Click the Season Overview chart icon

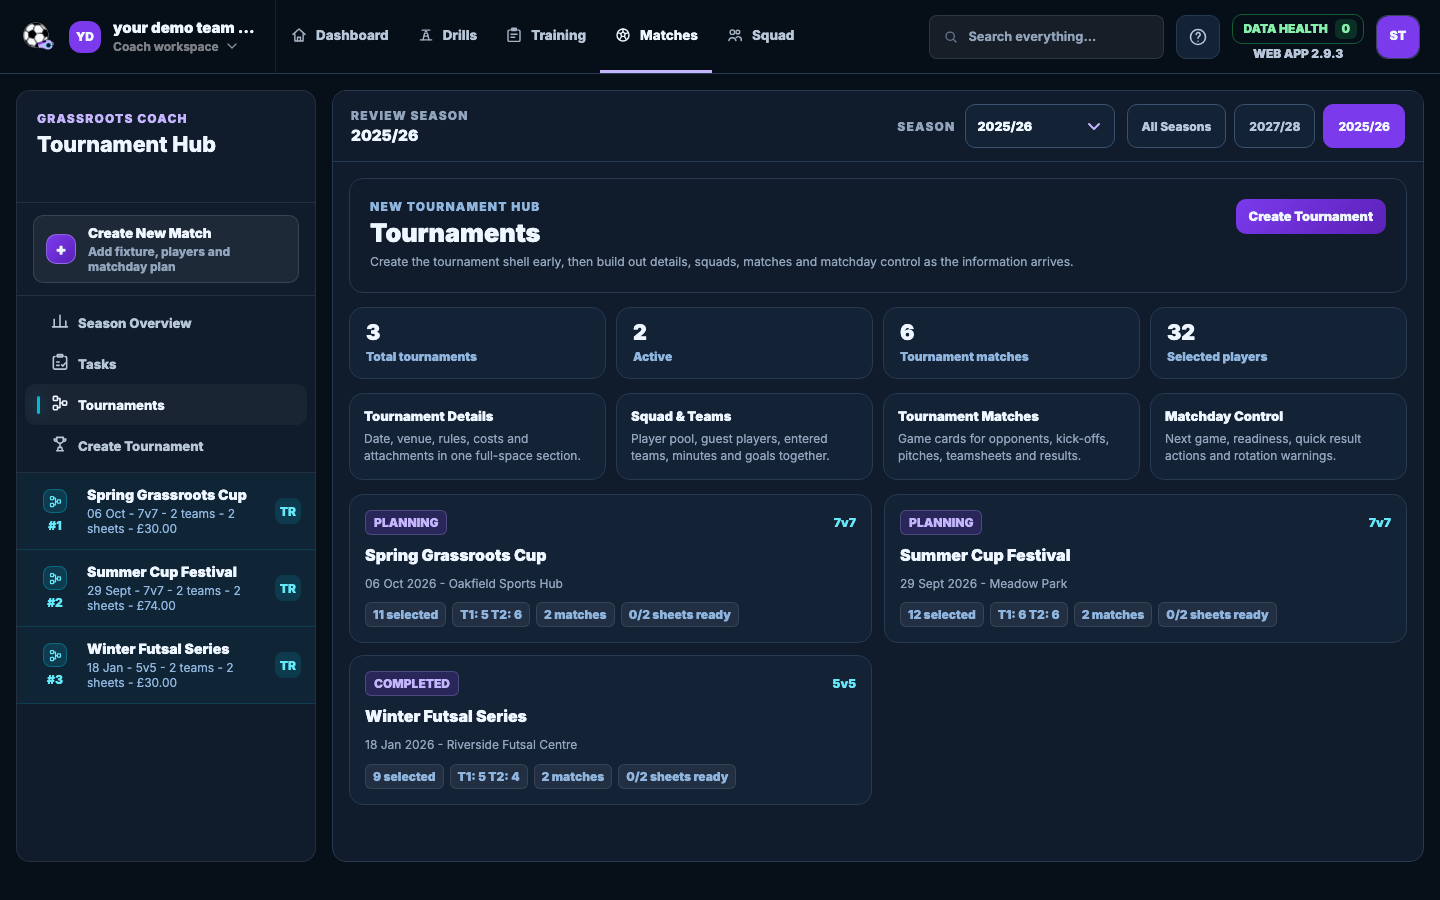click(x=60, y=322)
